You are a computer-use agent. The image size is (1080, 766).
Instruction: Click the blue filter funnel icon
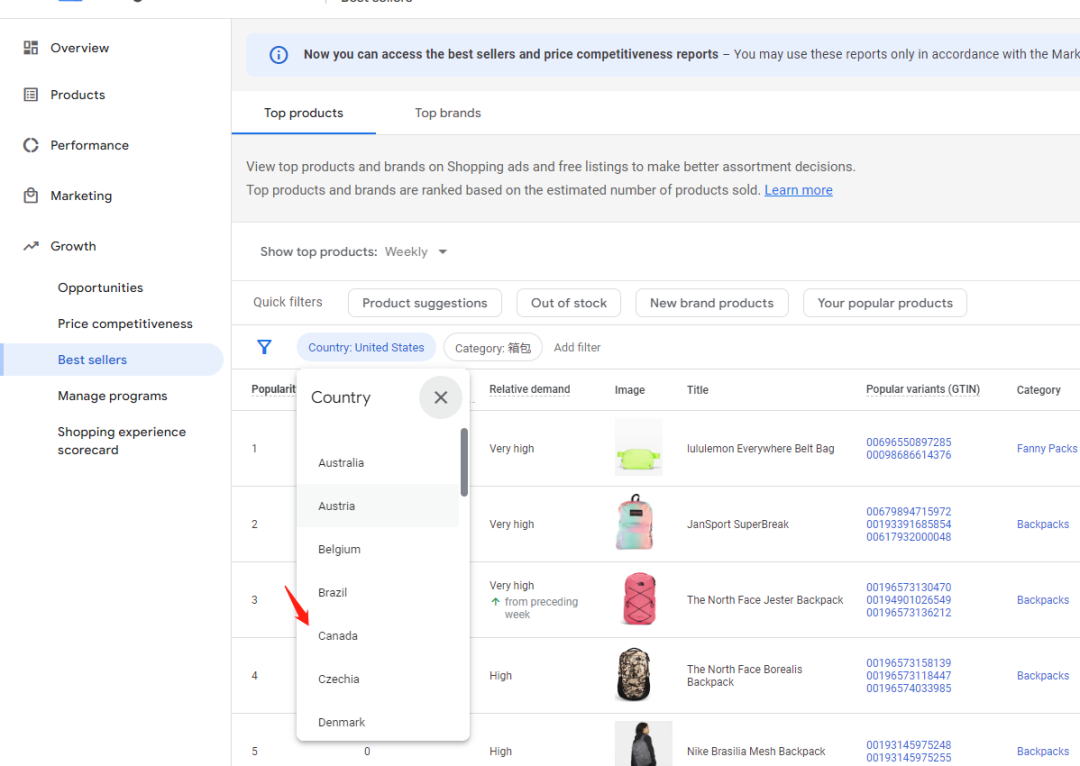[264, 347]
